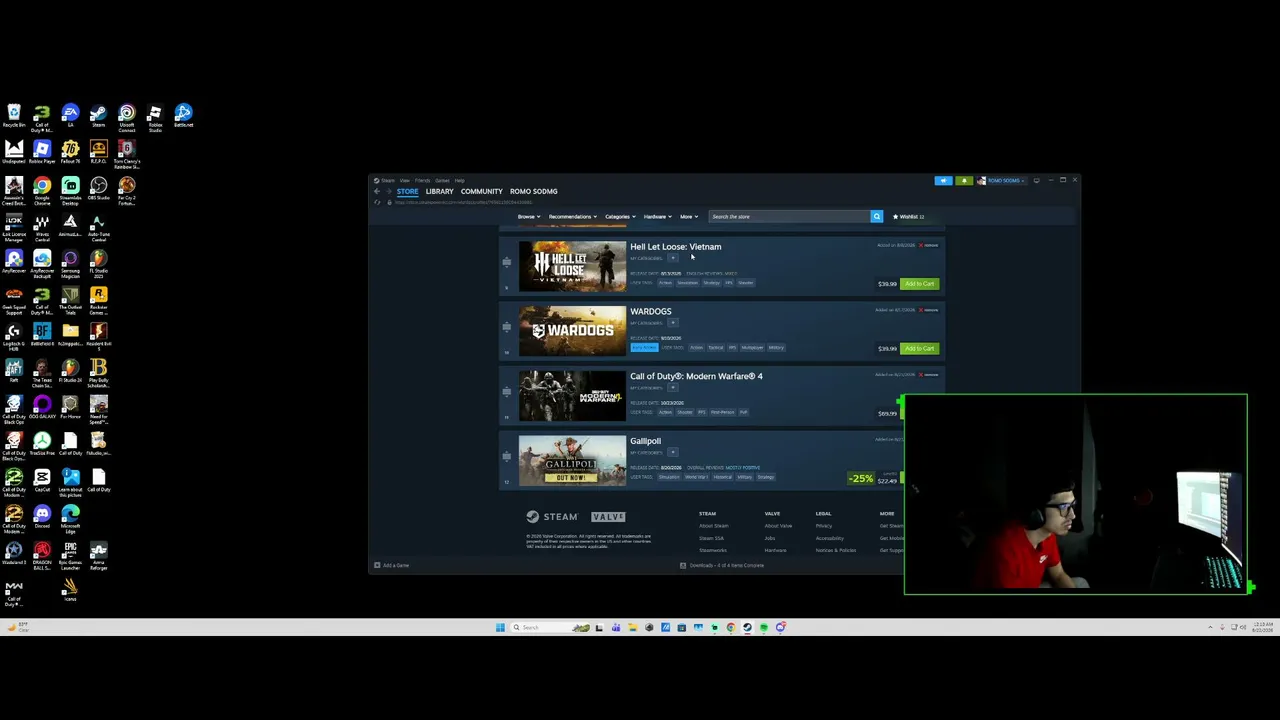Open the Steam desktop shortcut
1280x720 pixels.
(x=98, y=116)
